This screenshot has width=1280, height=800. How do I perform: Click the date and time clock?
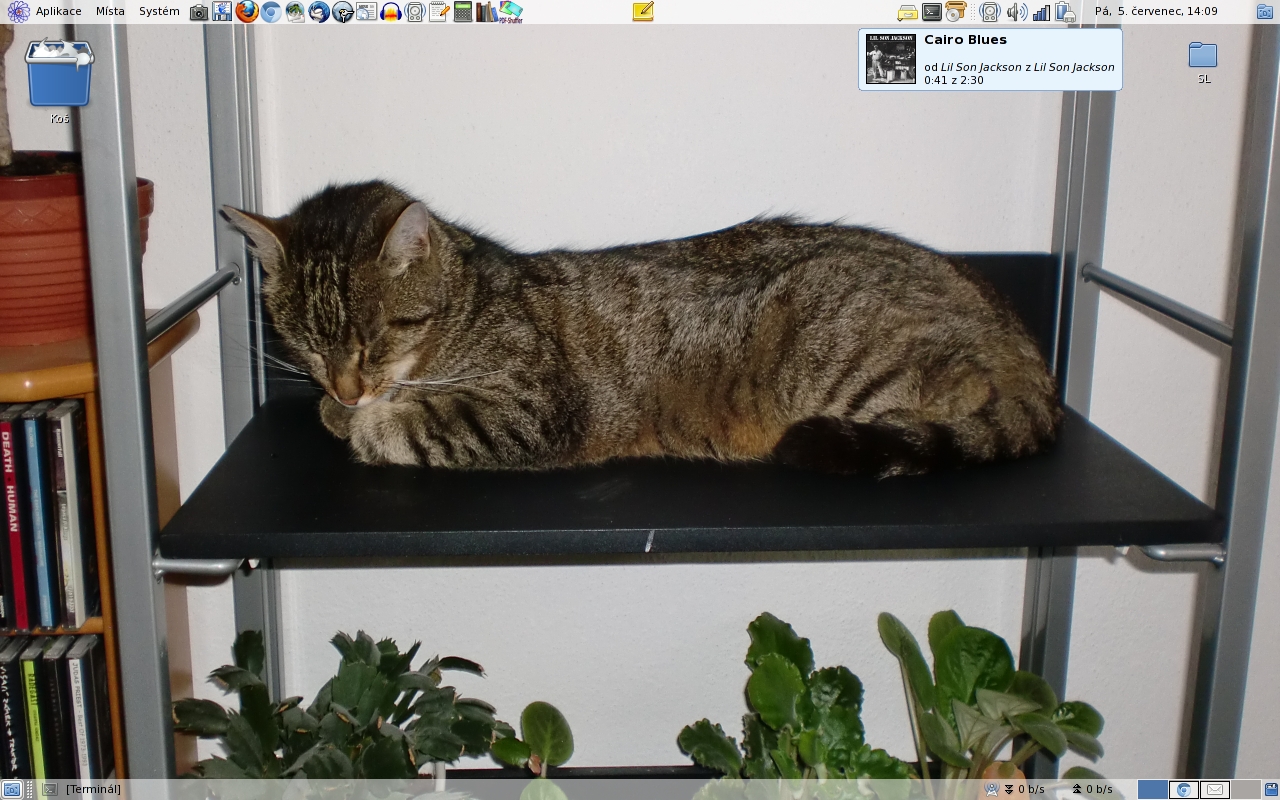coord(1156,11)
